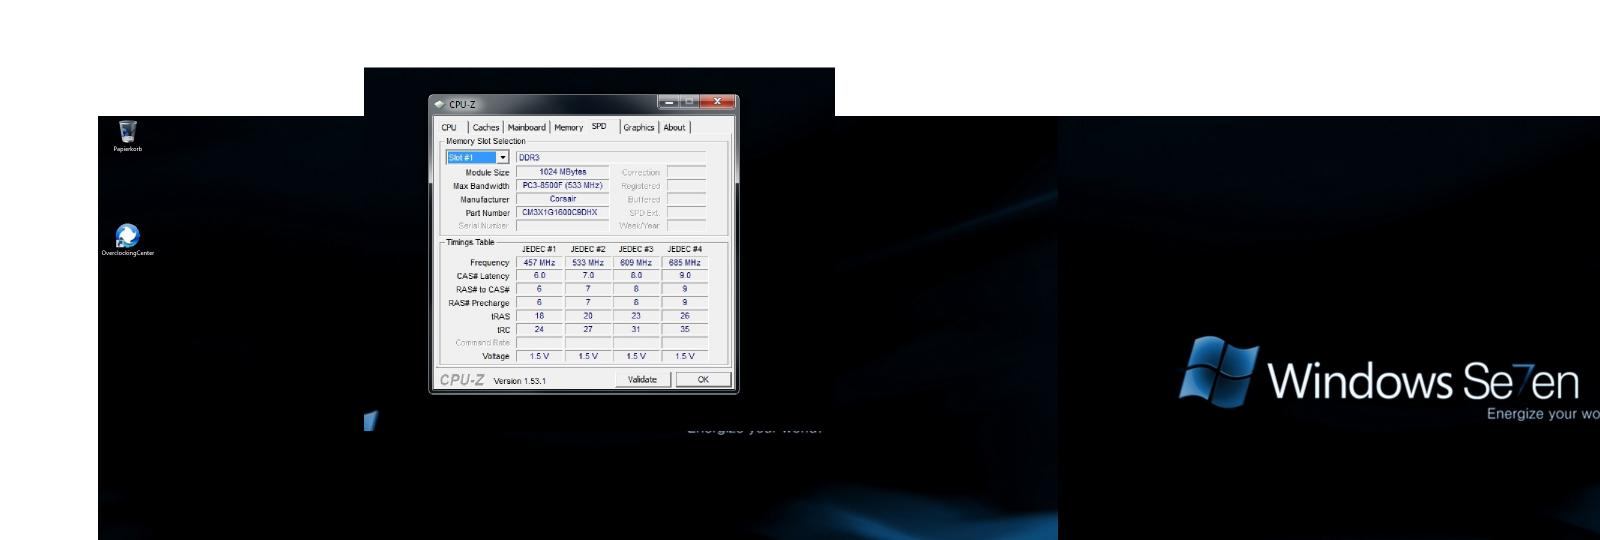Go to the Graphics tab

point(639,127)
